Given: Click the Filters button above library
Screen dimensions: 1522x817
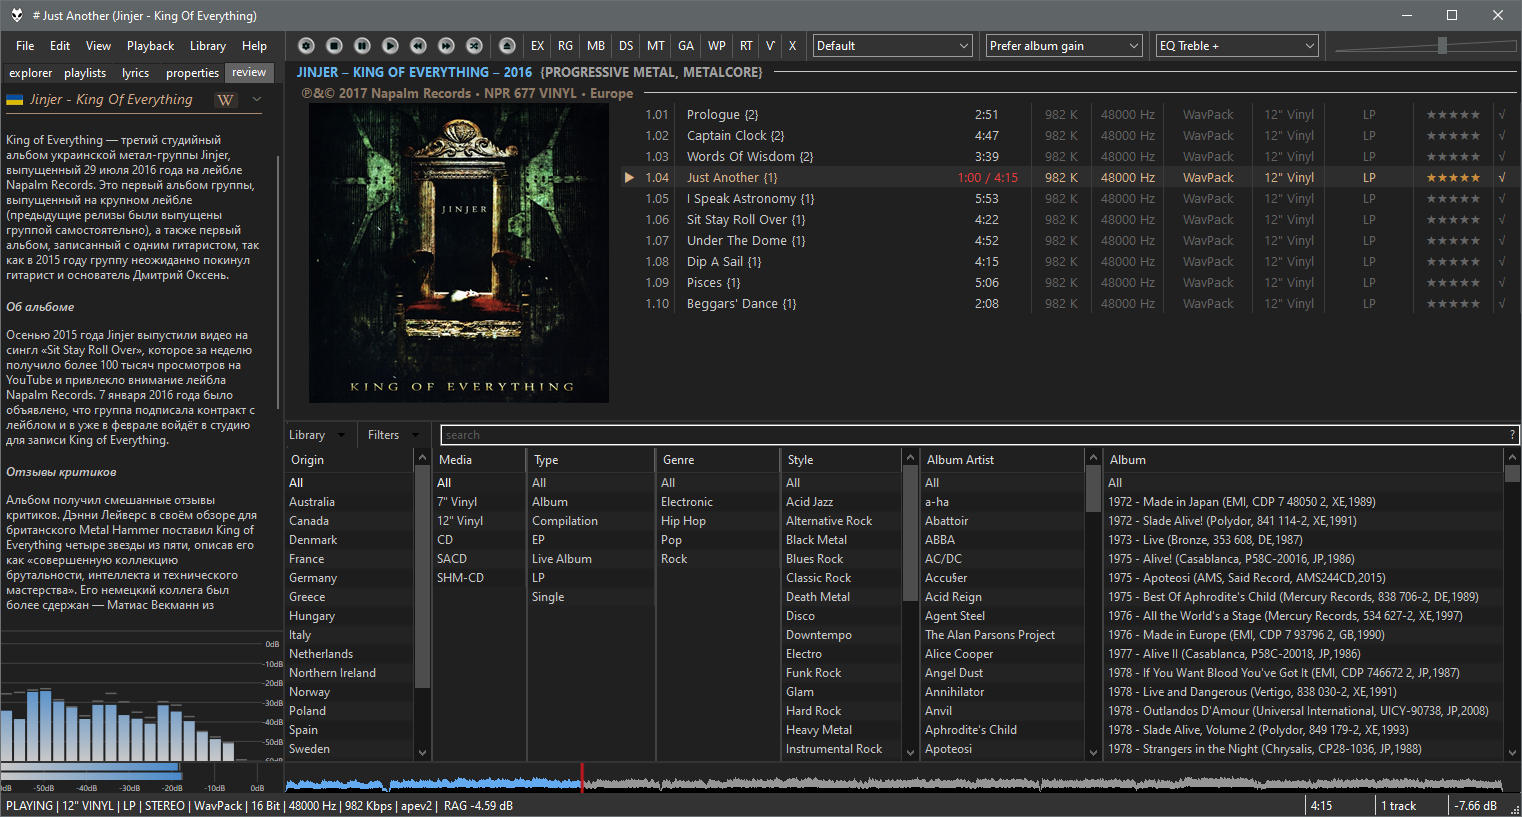Looking at the screenshot, I should click(x=383, y=435).
